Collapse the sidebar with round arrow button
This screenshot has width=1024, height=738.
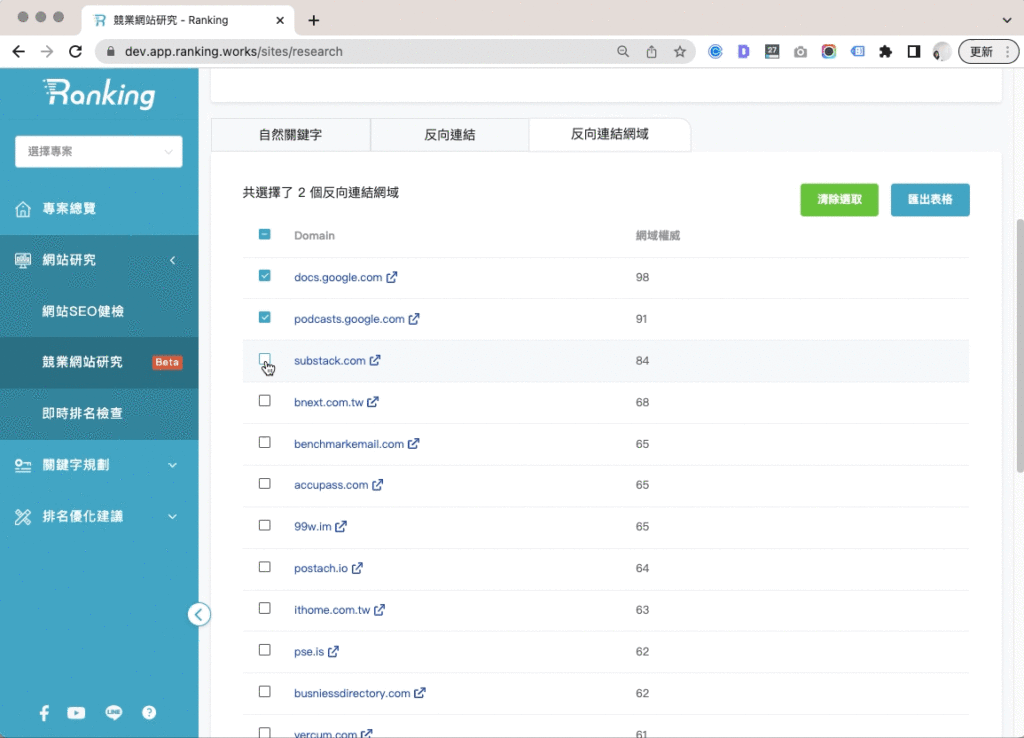199,614
